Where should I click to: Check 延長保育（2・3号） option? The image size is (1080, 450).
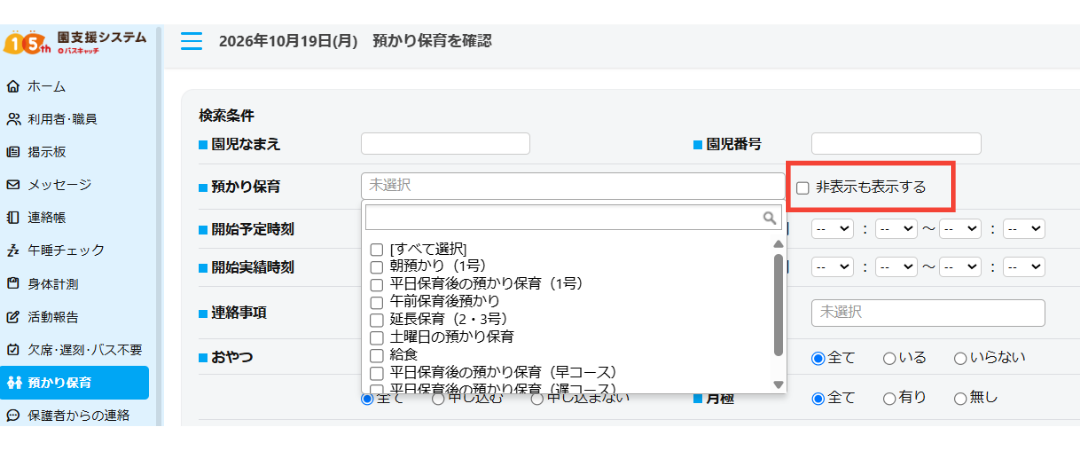[x=377, y=320]
